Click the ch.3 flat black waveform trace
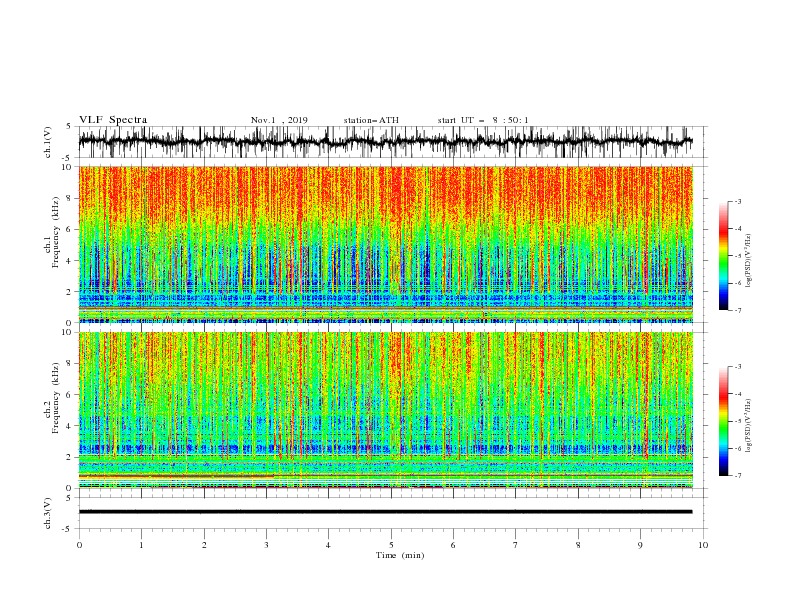 click(x=385, y=512)
